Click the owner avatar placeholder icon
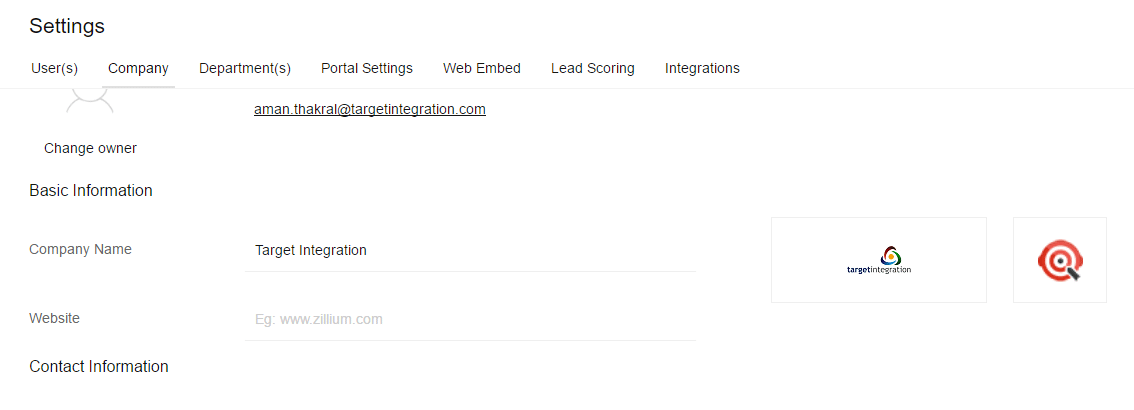Viewport: 1134px width, 410px height. coord(90,101)
